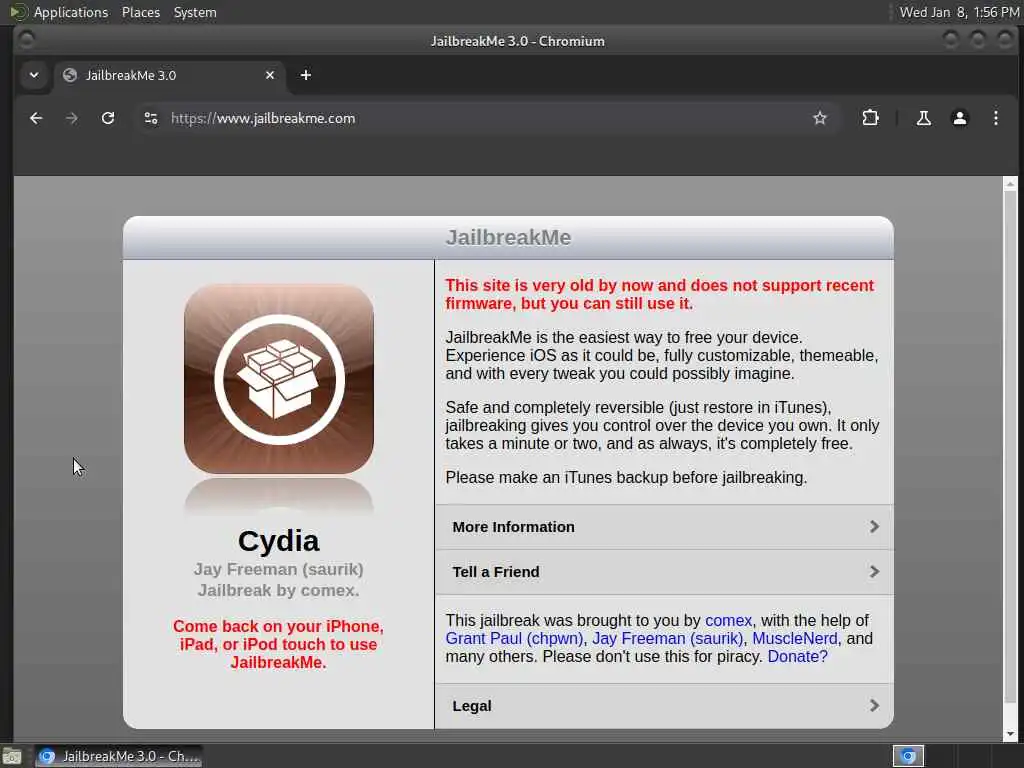Screen dimensions: 1024x768
Task: Click the applications menu logo icon
Action: click(18, 12)
